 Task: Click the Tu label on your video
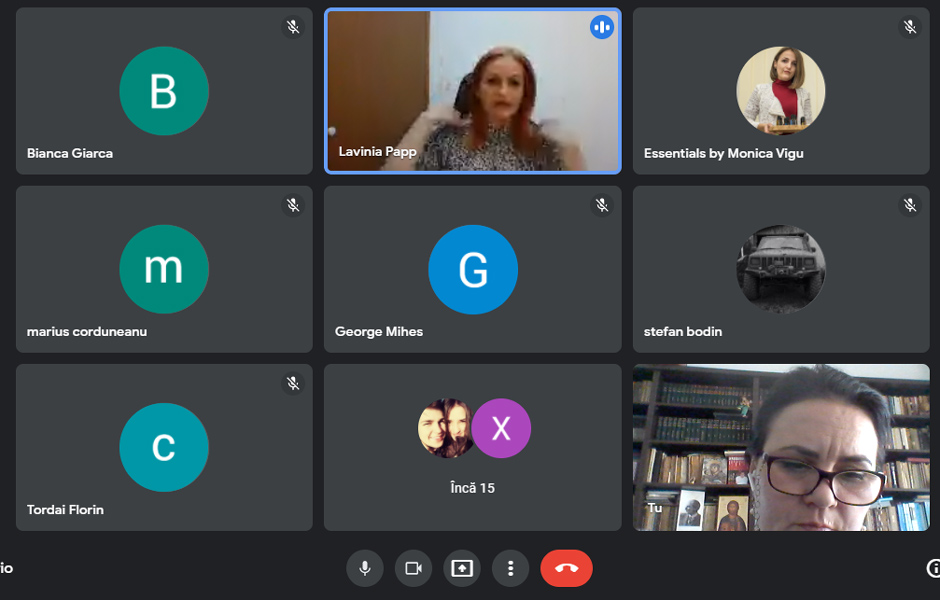click(654, 508)
